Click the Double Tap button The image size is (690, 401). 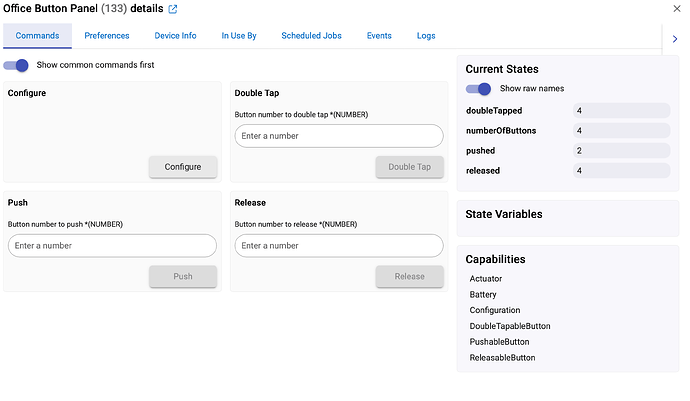(x=410, y=167)
